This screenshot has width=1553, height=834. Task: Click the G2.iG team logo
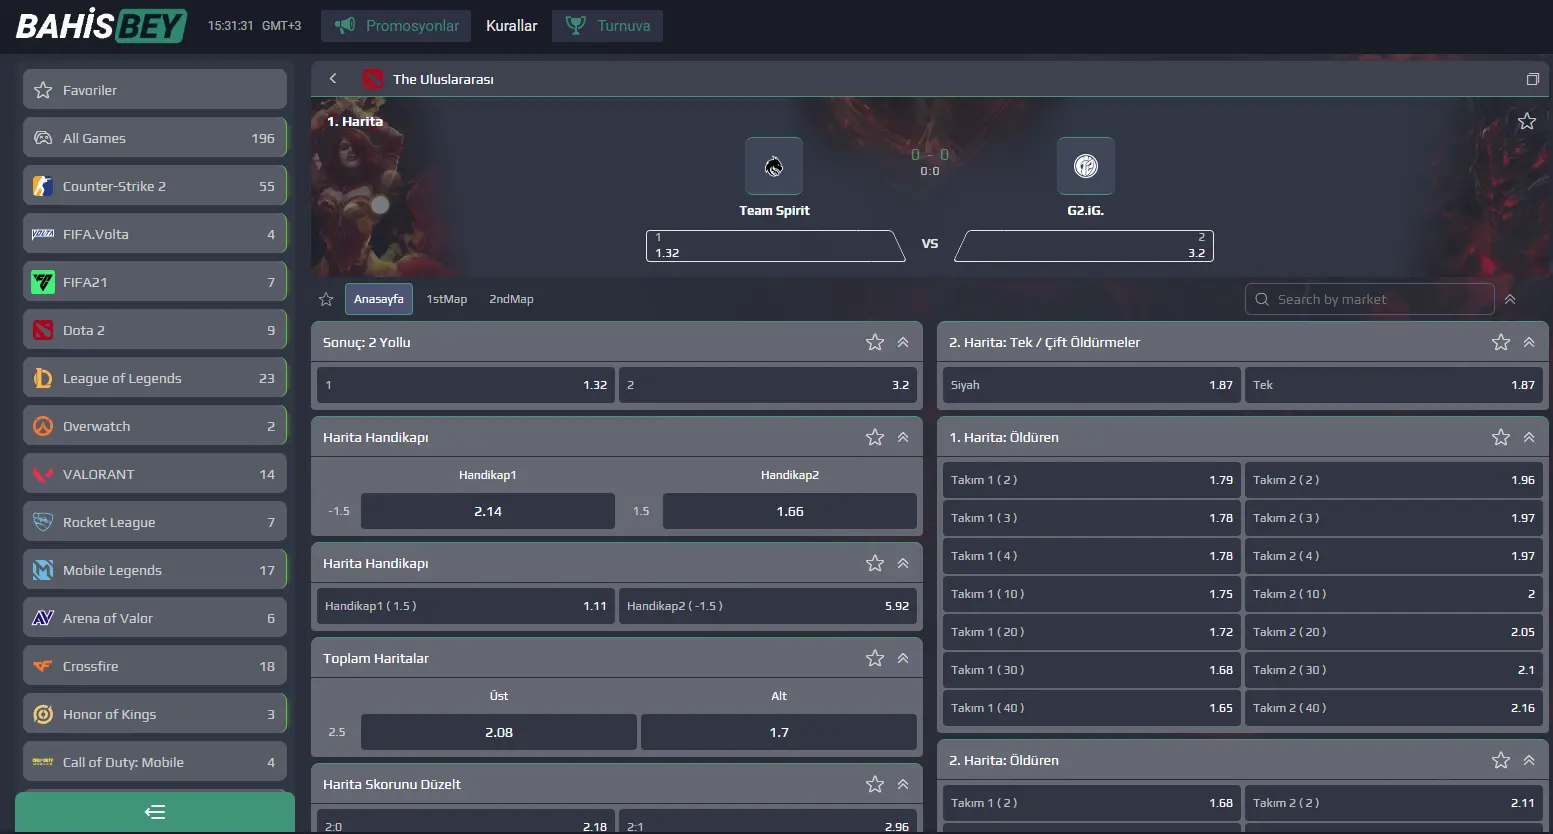1086,166
